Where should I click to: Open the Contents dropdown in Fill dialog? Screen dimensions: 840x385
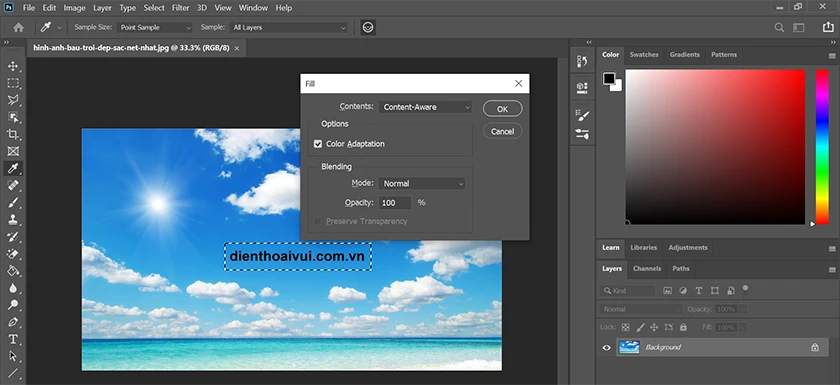coord(425,107)
